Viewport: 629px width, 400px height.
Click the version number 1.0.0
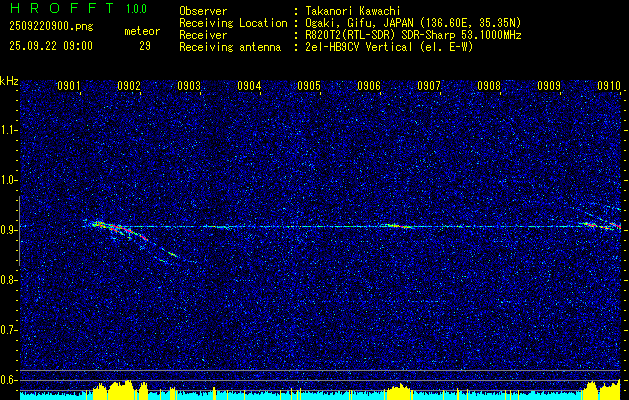pyautogui.click(x=136, y=9)
